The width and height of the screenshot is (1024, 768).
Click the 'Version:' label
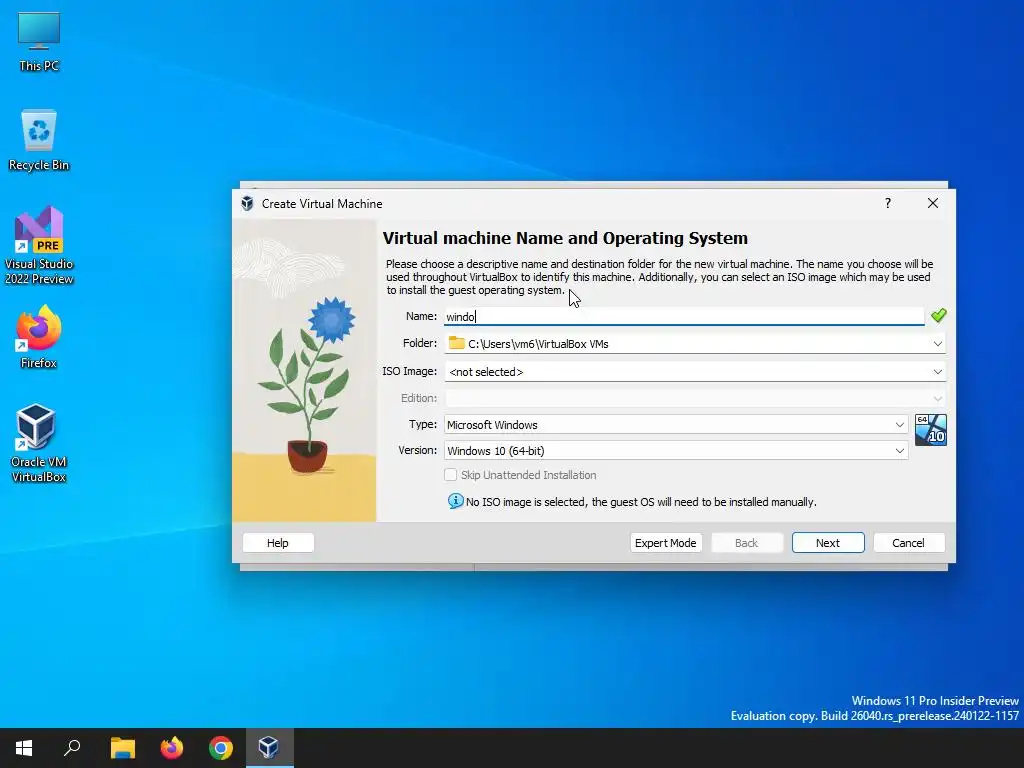tap(417, 450)
